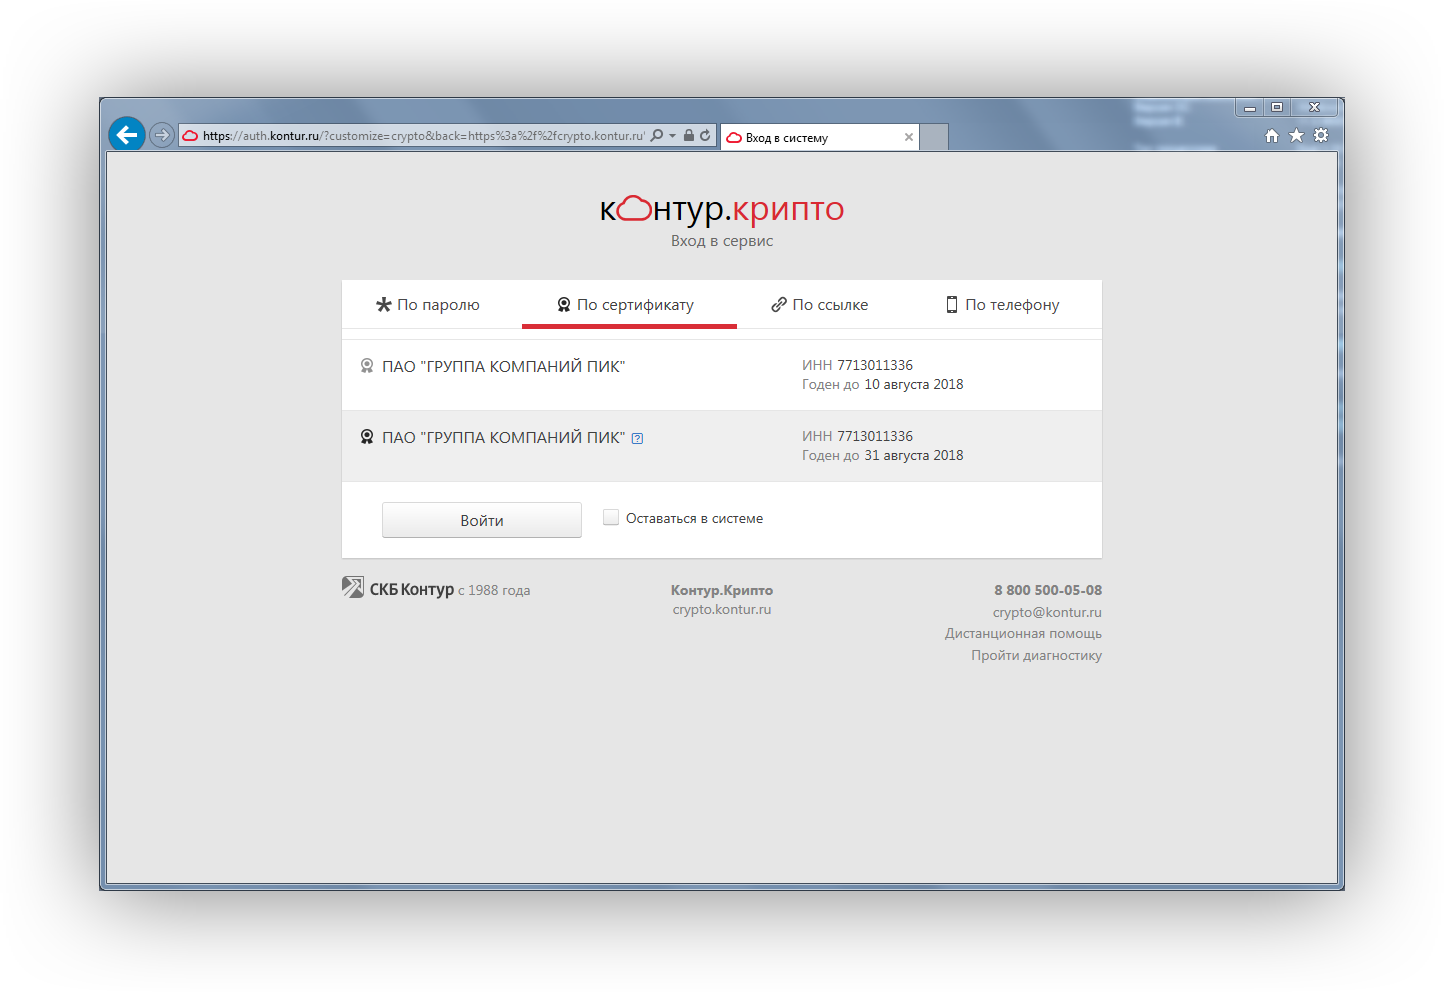Click the browser Home icon
The width and height of the screenshot is (1444, 992).
pyautogui.click(x=1272, y=135)
